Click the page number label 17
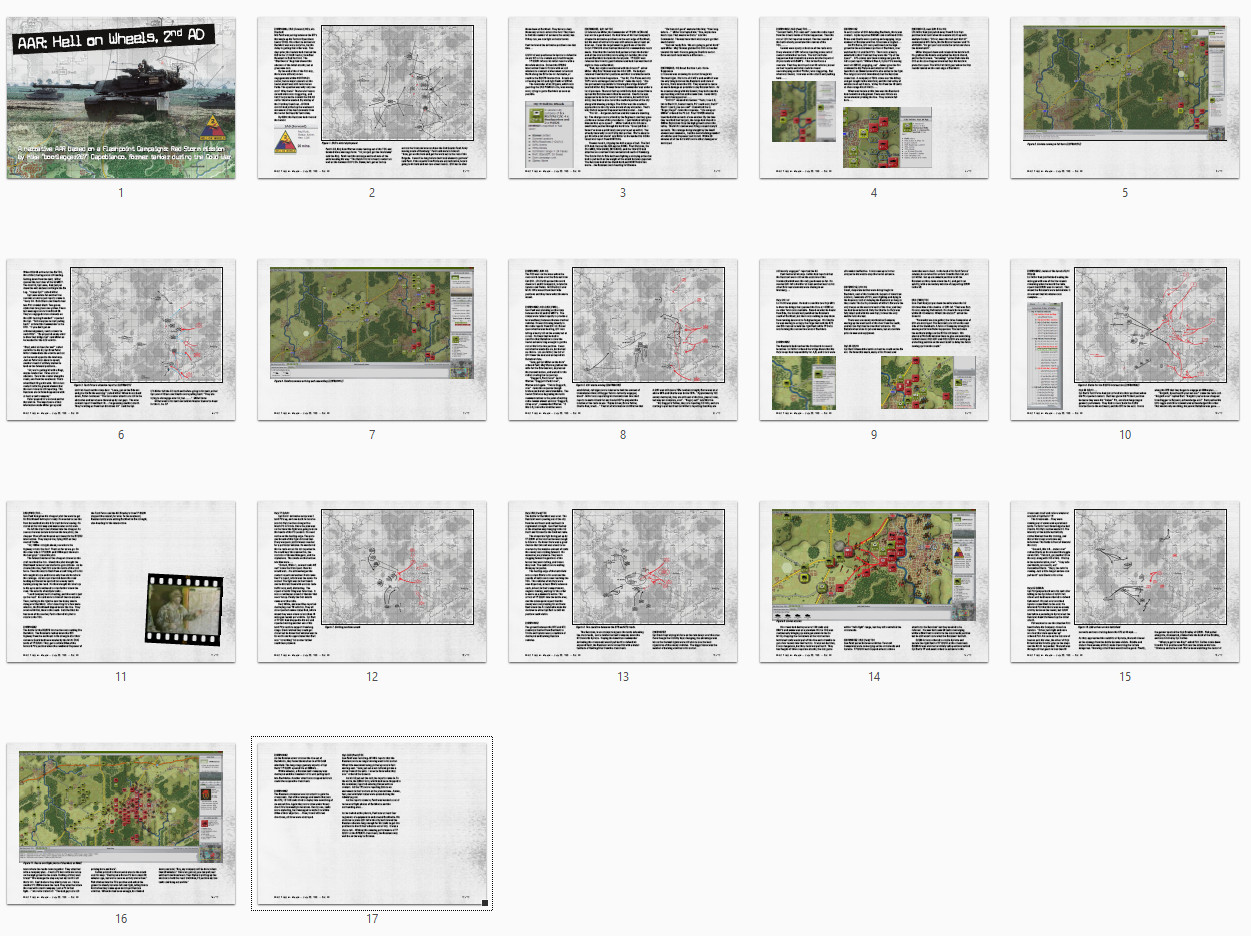 tap(372, 917)
